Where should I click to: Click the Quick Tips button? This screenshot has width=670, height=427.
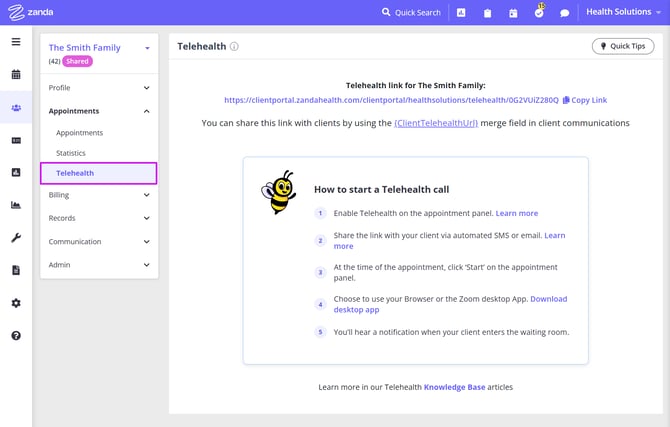click(x=623, y=46)
